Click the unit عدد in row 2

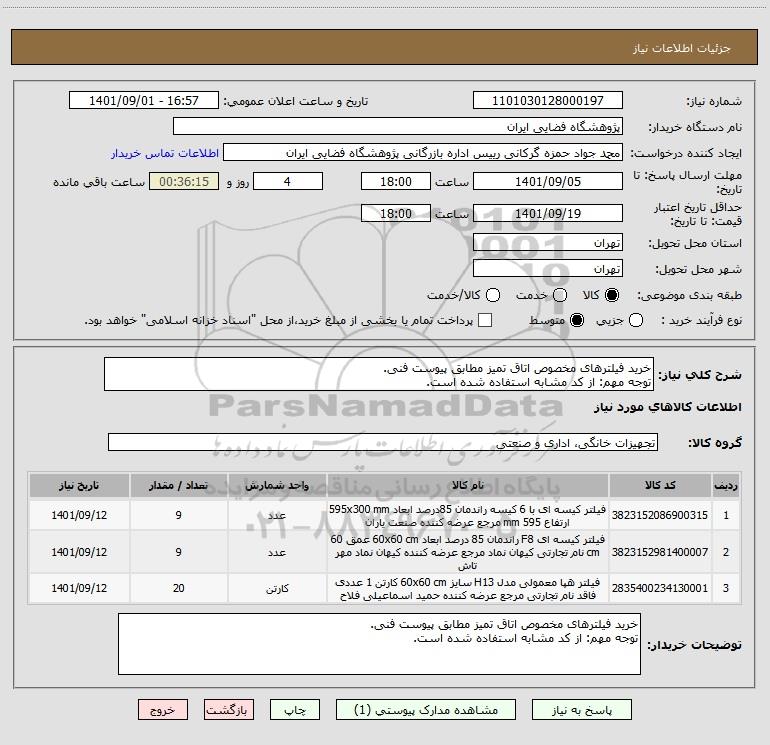pyautogui.click(x=277, y=552)
